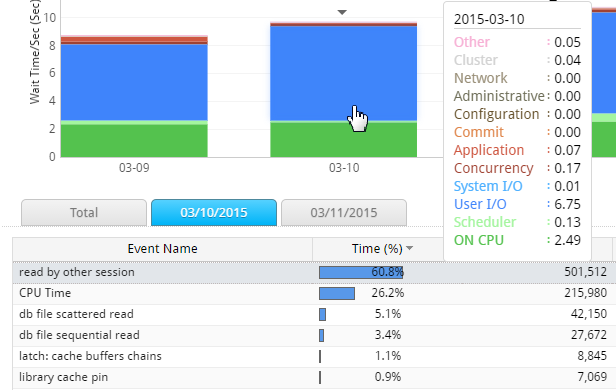Click the 3.4% time value

click(388, 335)
